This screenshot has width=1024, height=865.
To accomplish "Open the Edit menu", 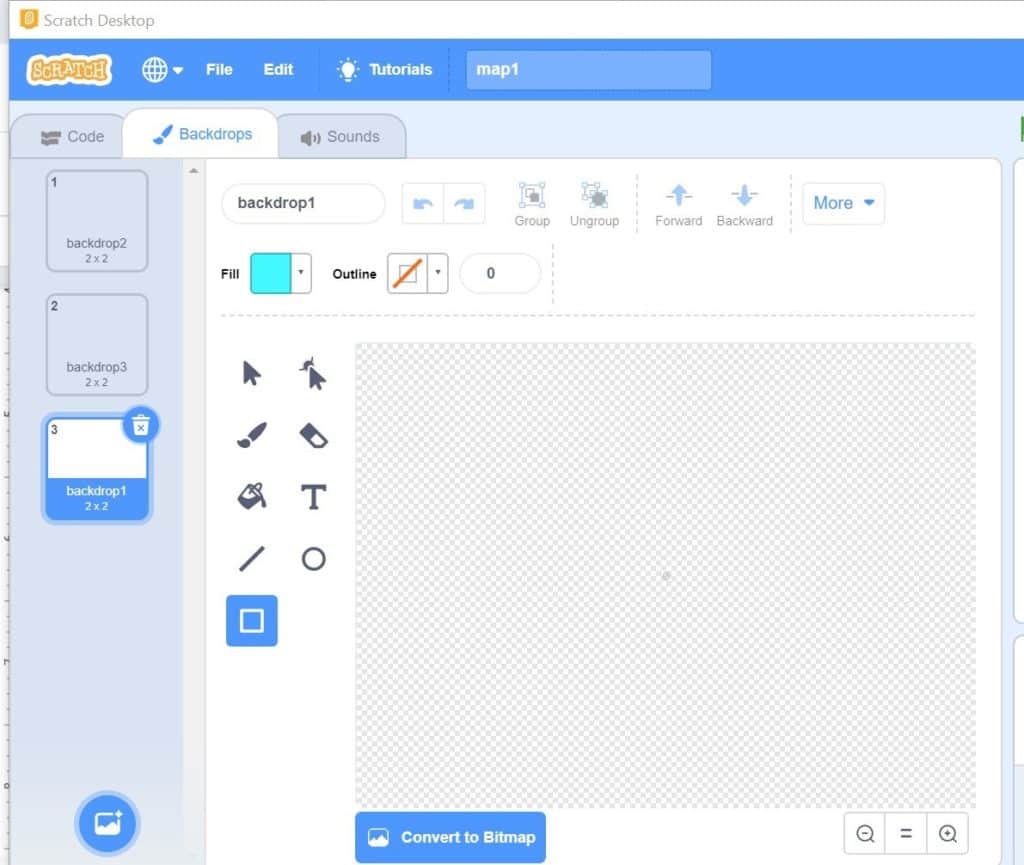I will point(278,69).
